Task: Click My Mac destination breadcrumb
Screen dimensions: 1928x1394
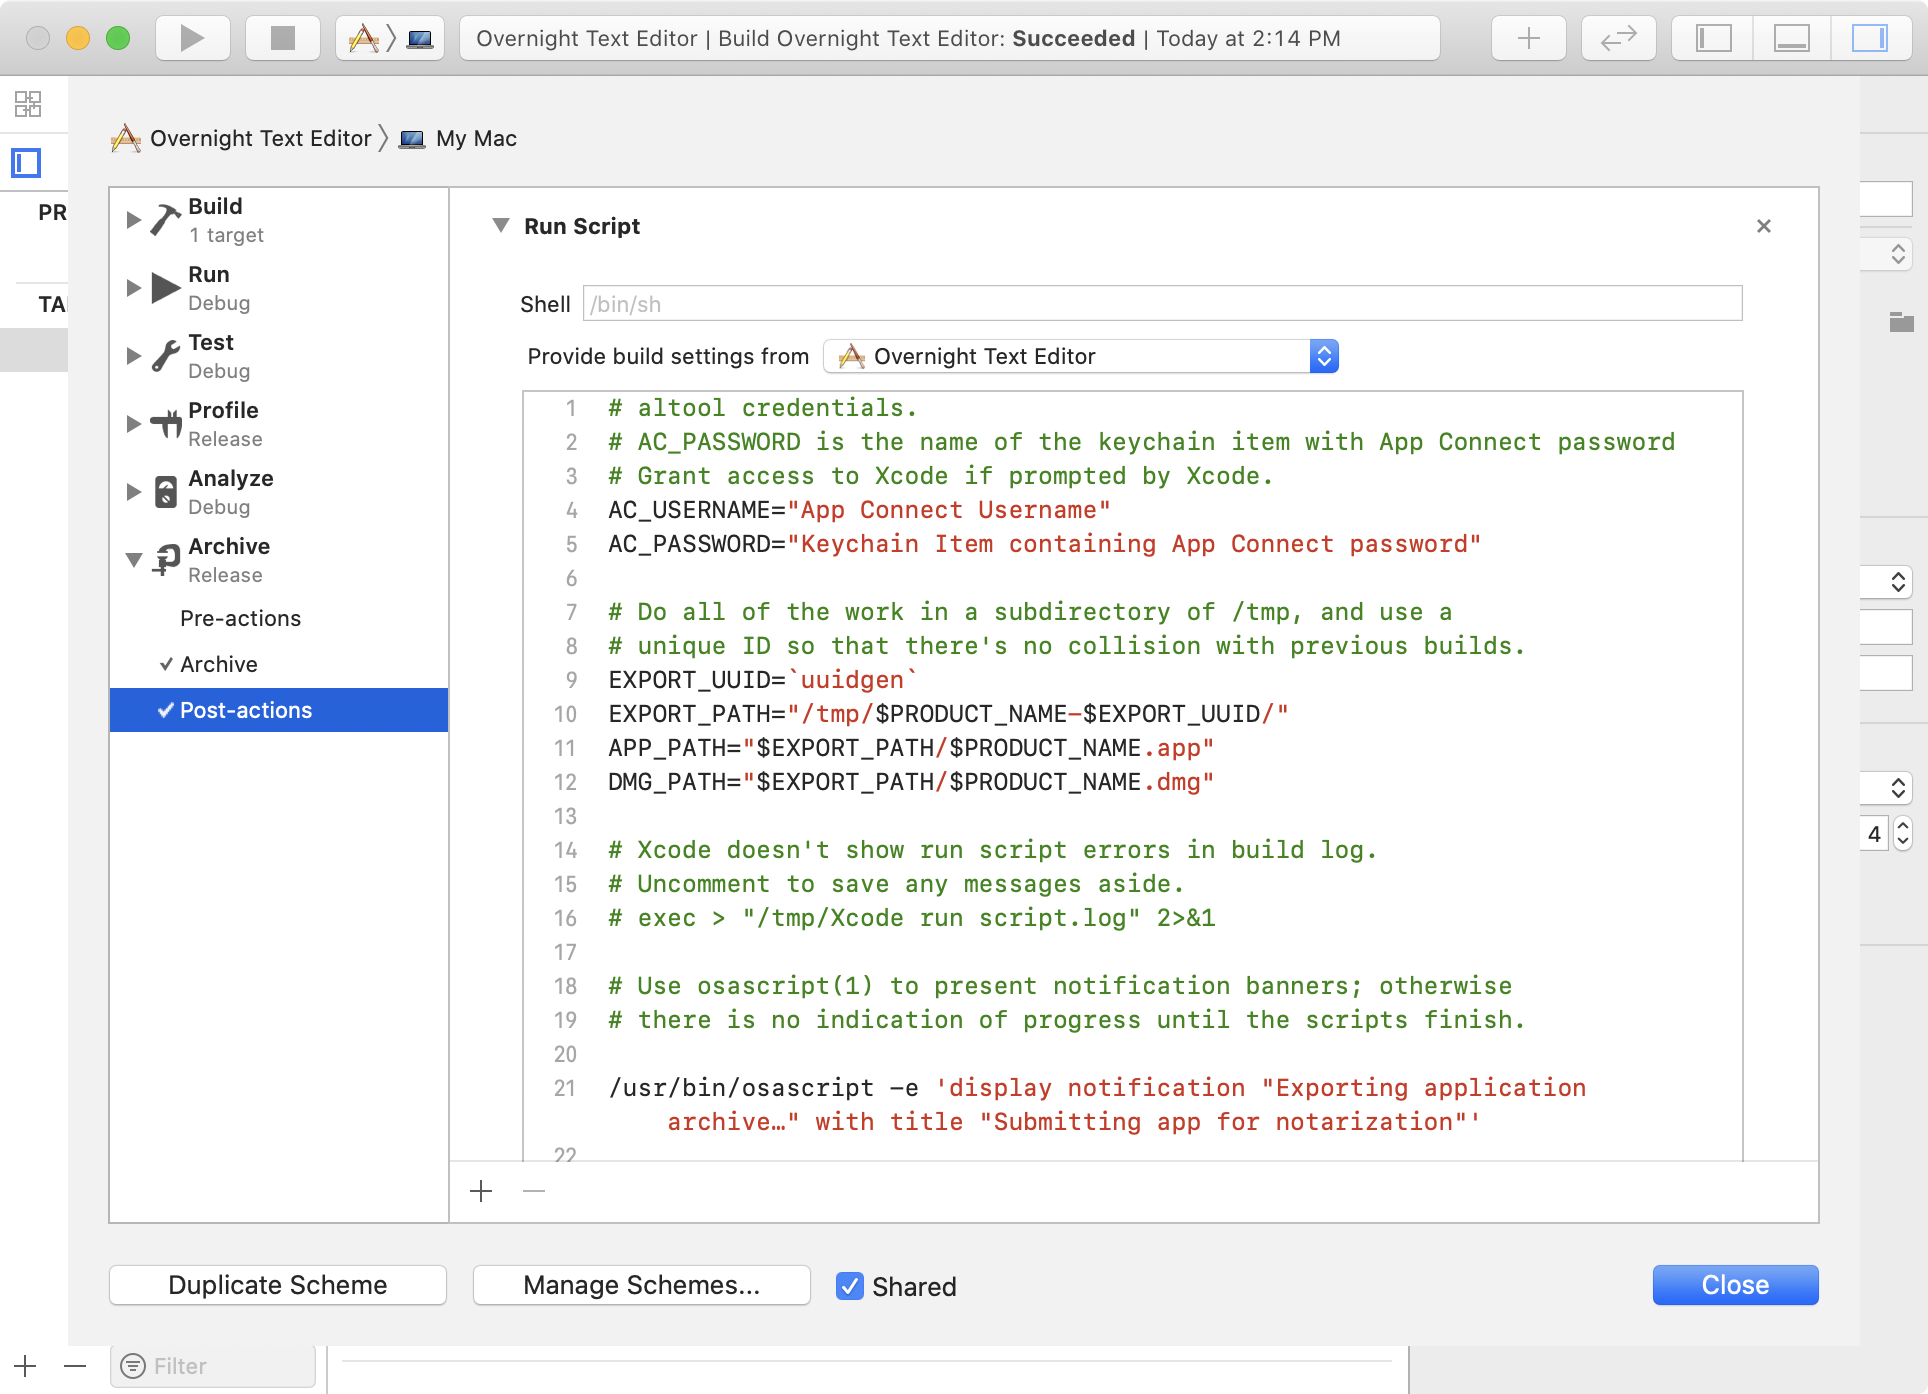Action: (458, 138)
